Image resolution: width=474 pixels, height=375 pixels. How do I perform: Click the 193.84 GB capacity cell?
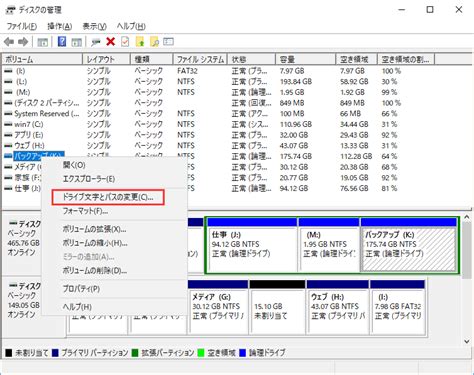tap(296, 82)
